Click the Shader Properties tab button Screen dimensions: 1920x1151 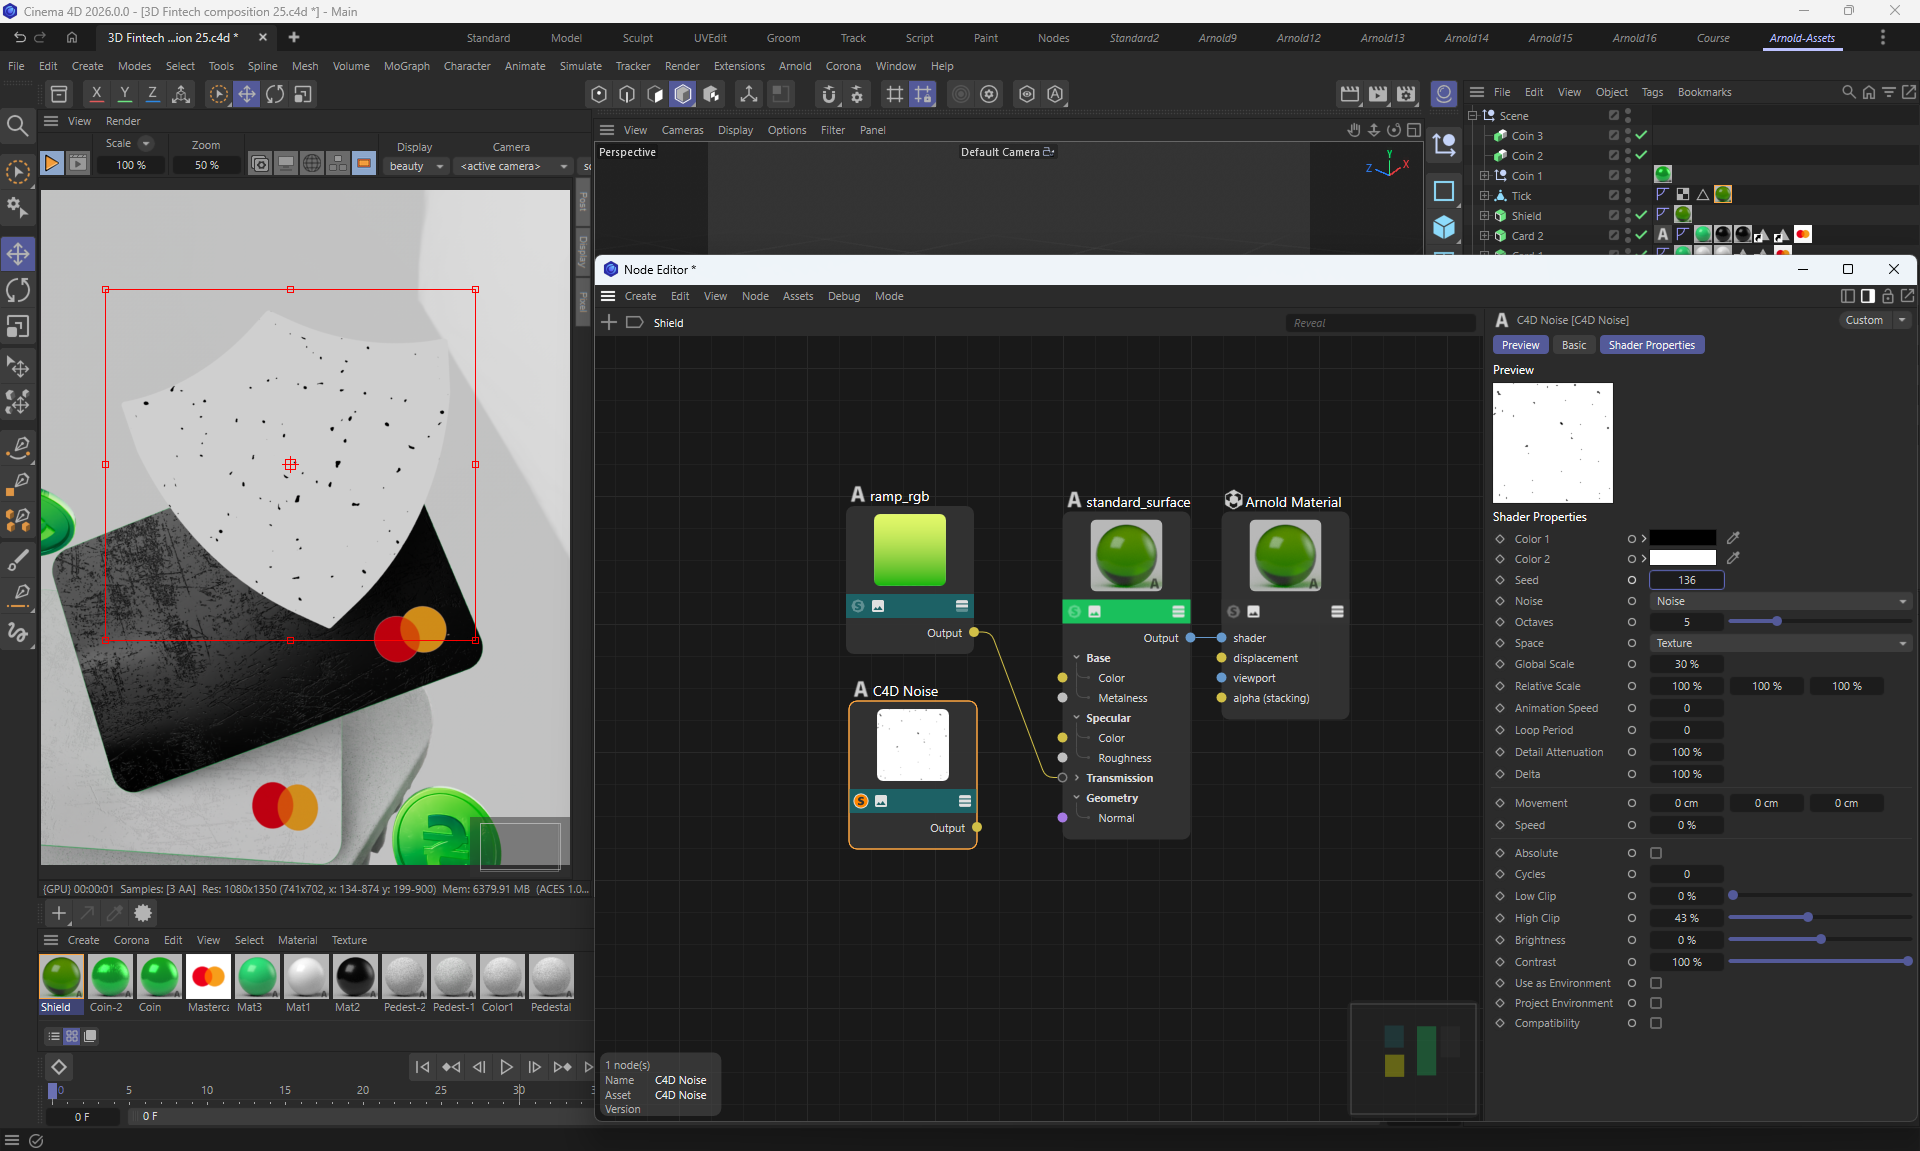coord(1651,345)
